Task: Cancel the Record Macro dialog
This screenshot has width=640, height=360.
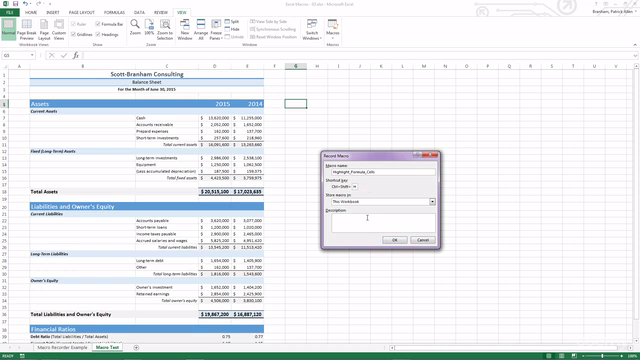Action: 423,240
